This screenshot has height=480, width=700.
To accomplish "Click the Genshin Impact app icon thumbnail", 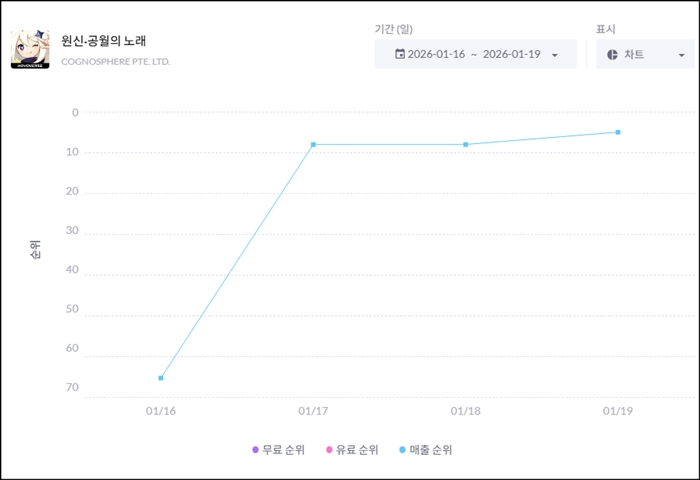I will (x=30, y=48).
